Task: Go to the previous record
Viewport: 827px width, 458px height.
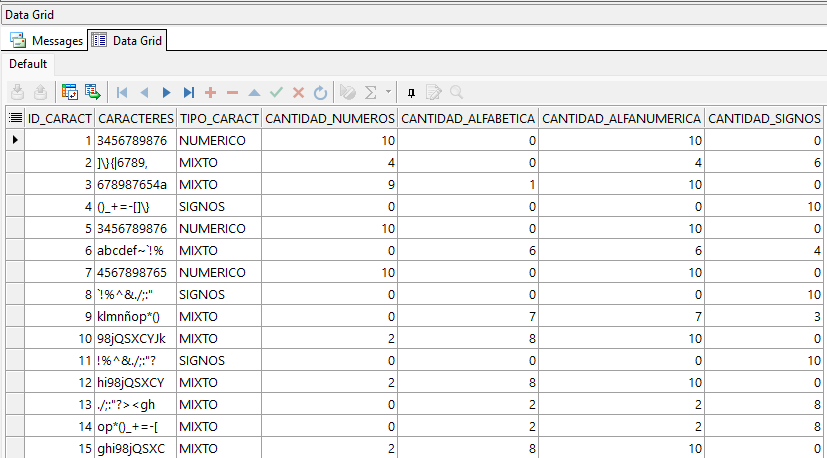Action: pos(144,92)
